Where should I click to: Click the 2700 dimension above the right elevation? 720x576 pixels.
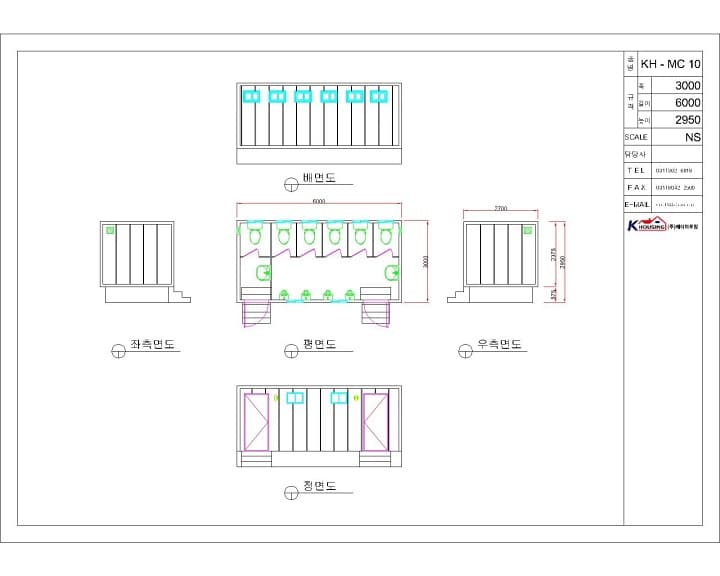[x=501, y=208]
